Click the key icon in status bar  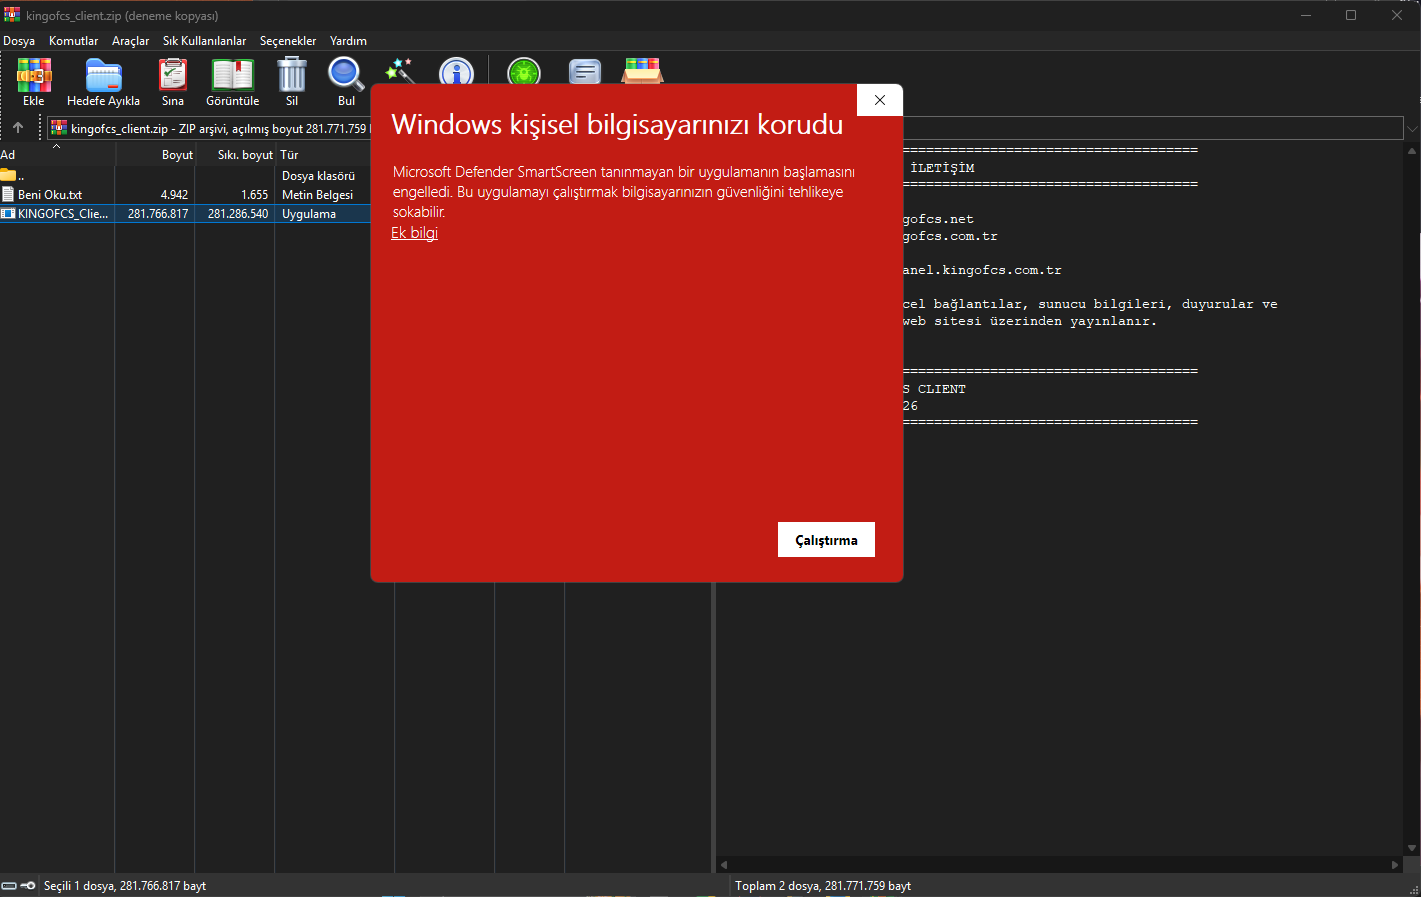(28, 886)
